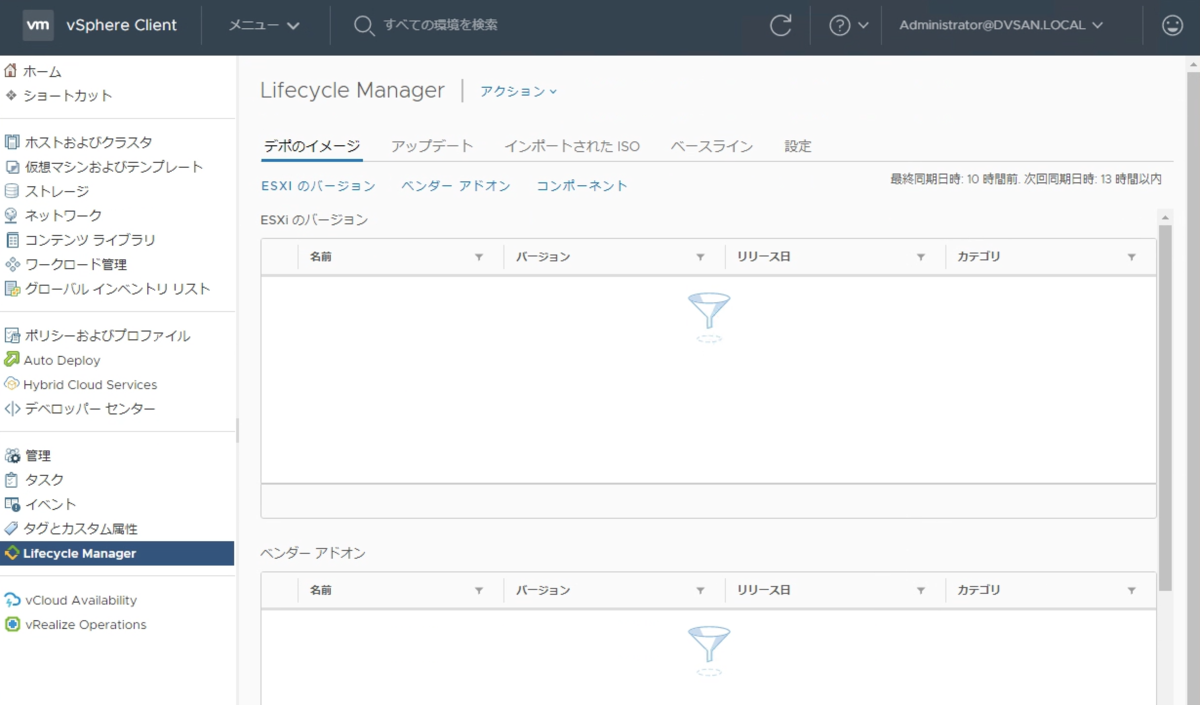Screen dimensions: 1200x705
Task: Click the vCloud Availability icon
Action: tap(12, 600)
